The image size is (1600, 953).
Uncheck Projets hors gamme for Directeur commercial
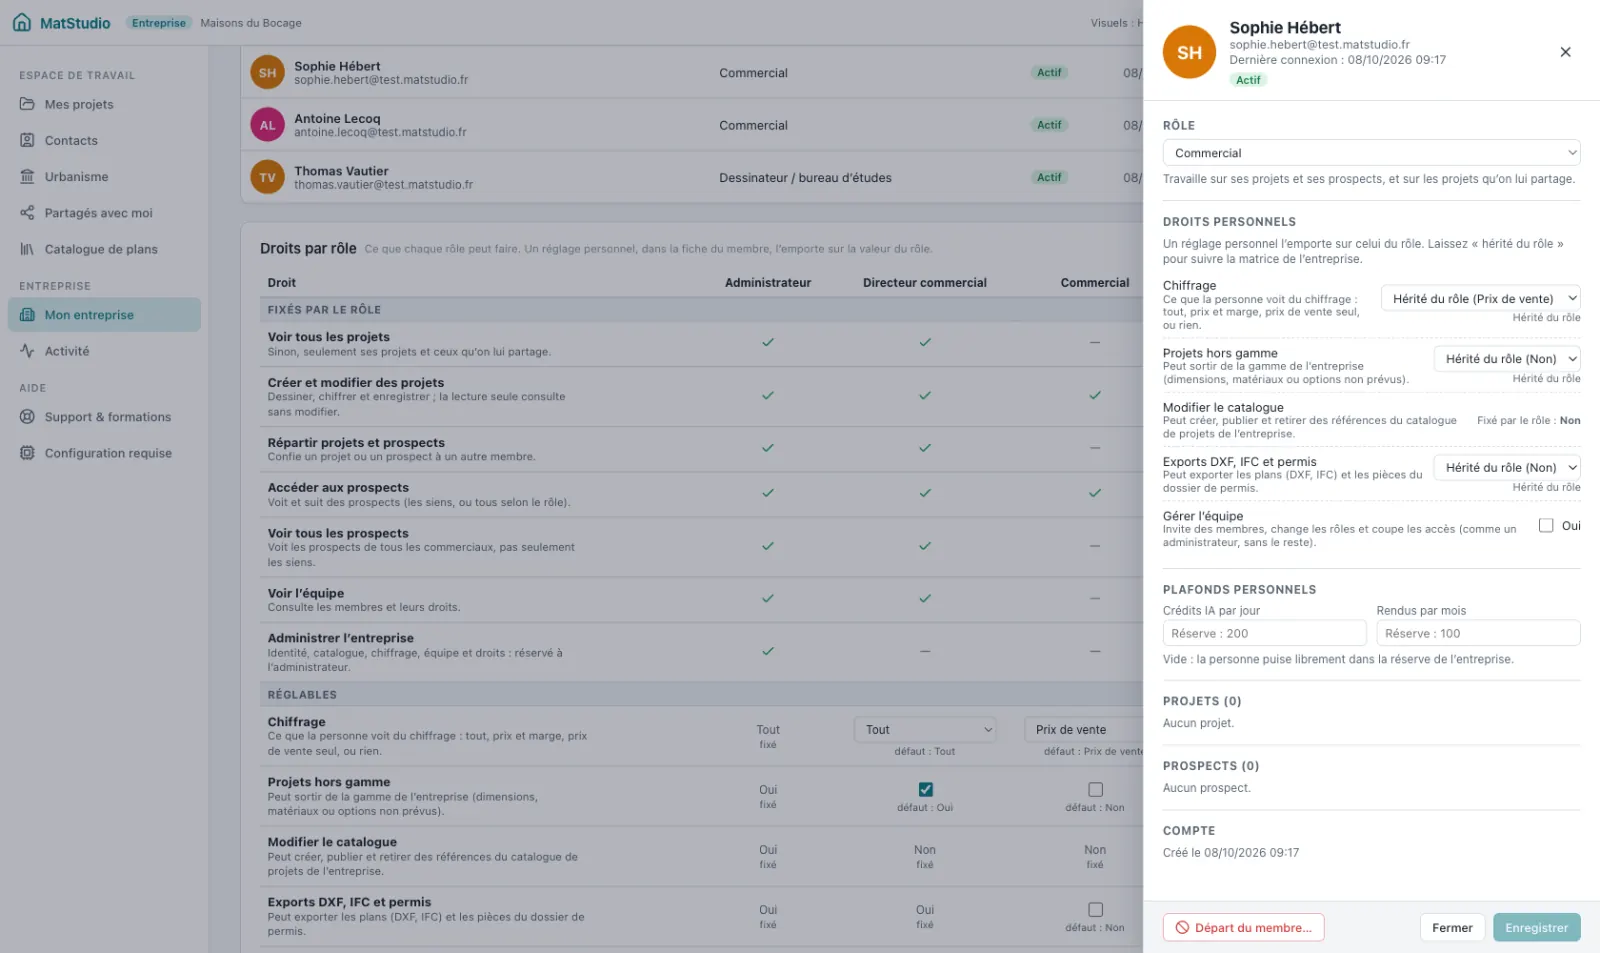click(925, 789)
